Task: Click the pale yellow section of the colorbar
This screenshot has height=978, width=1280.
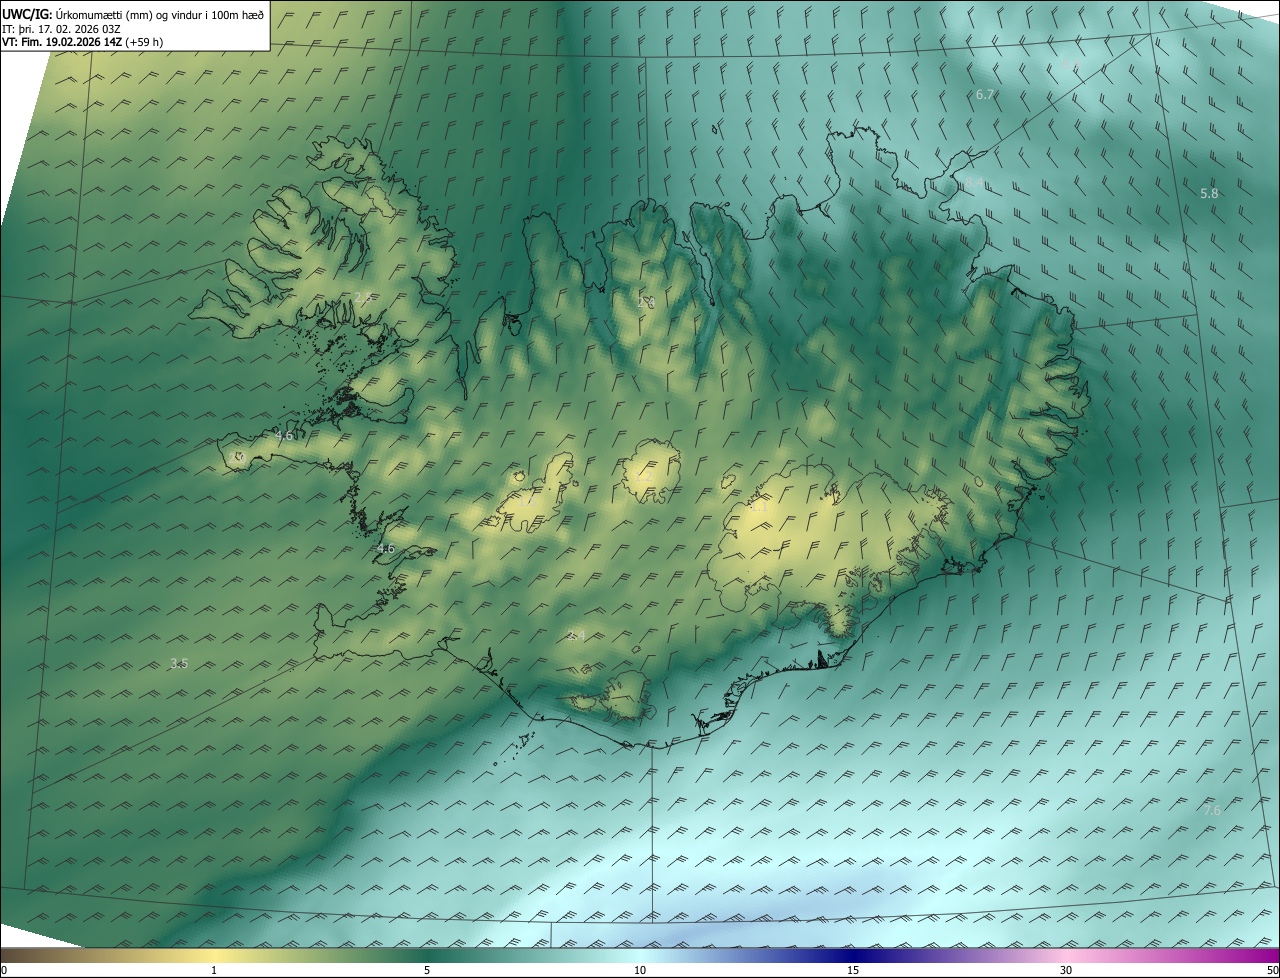Action: click(214, 956)
